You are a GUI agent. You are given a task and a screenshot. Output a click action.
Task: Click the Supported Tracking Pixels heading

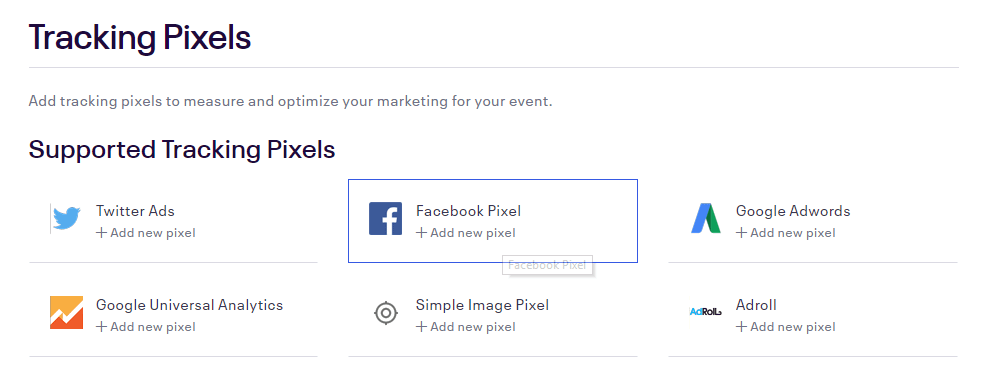click(x=182, y=150)
